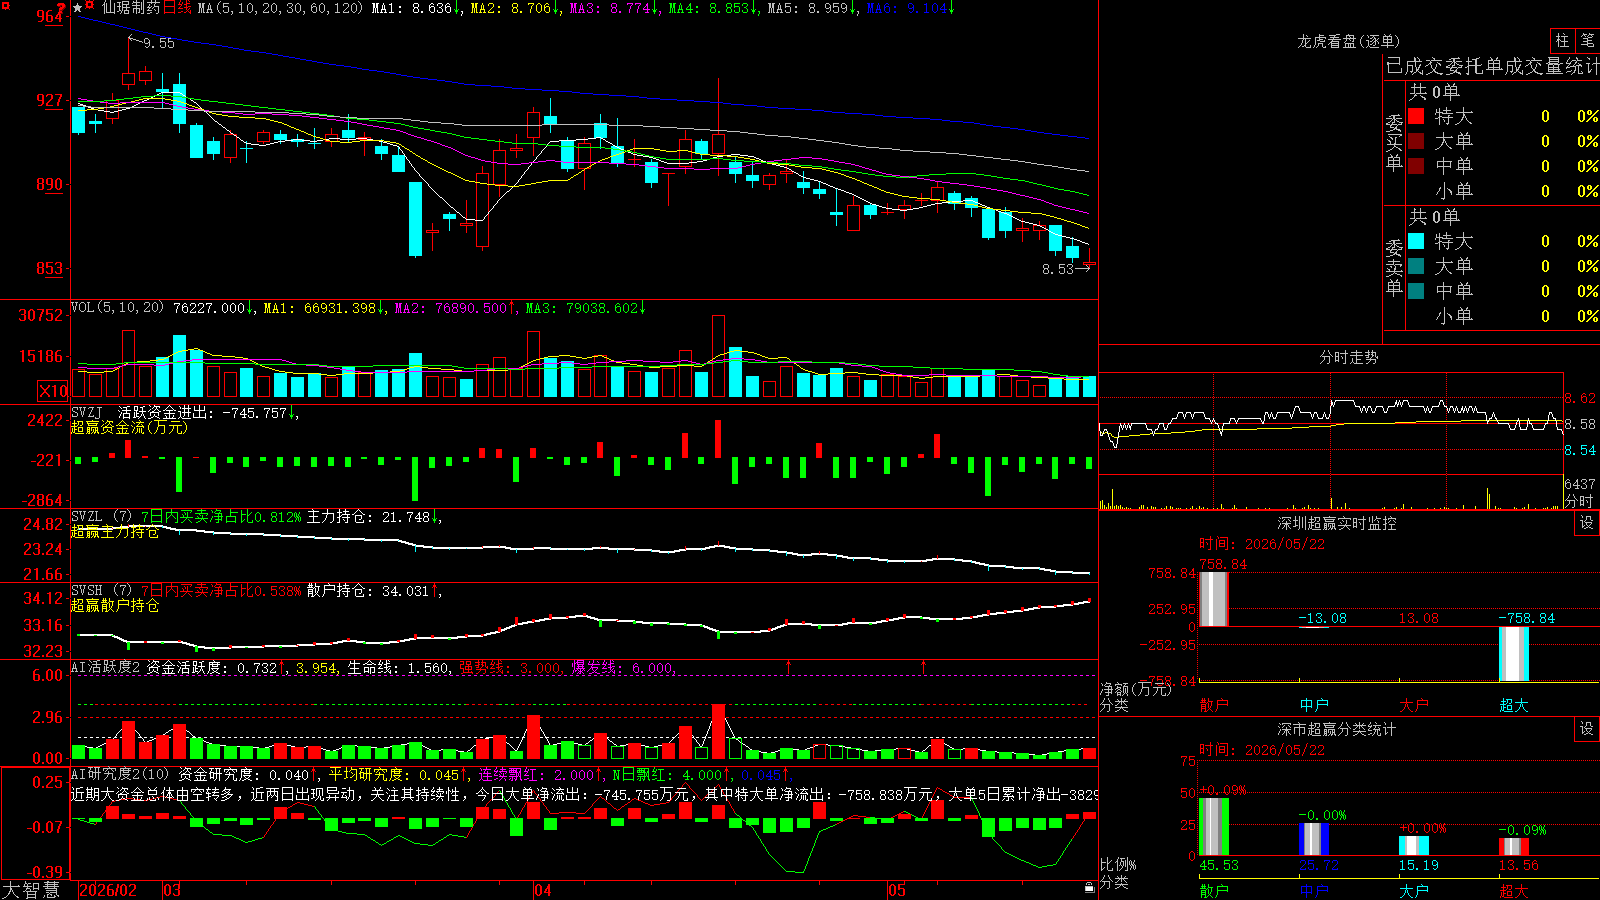Click the 共0单 total under 委买单

click(x=1434, y=92)
